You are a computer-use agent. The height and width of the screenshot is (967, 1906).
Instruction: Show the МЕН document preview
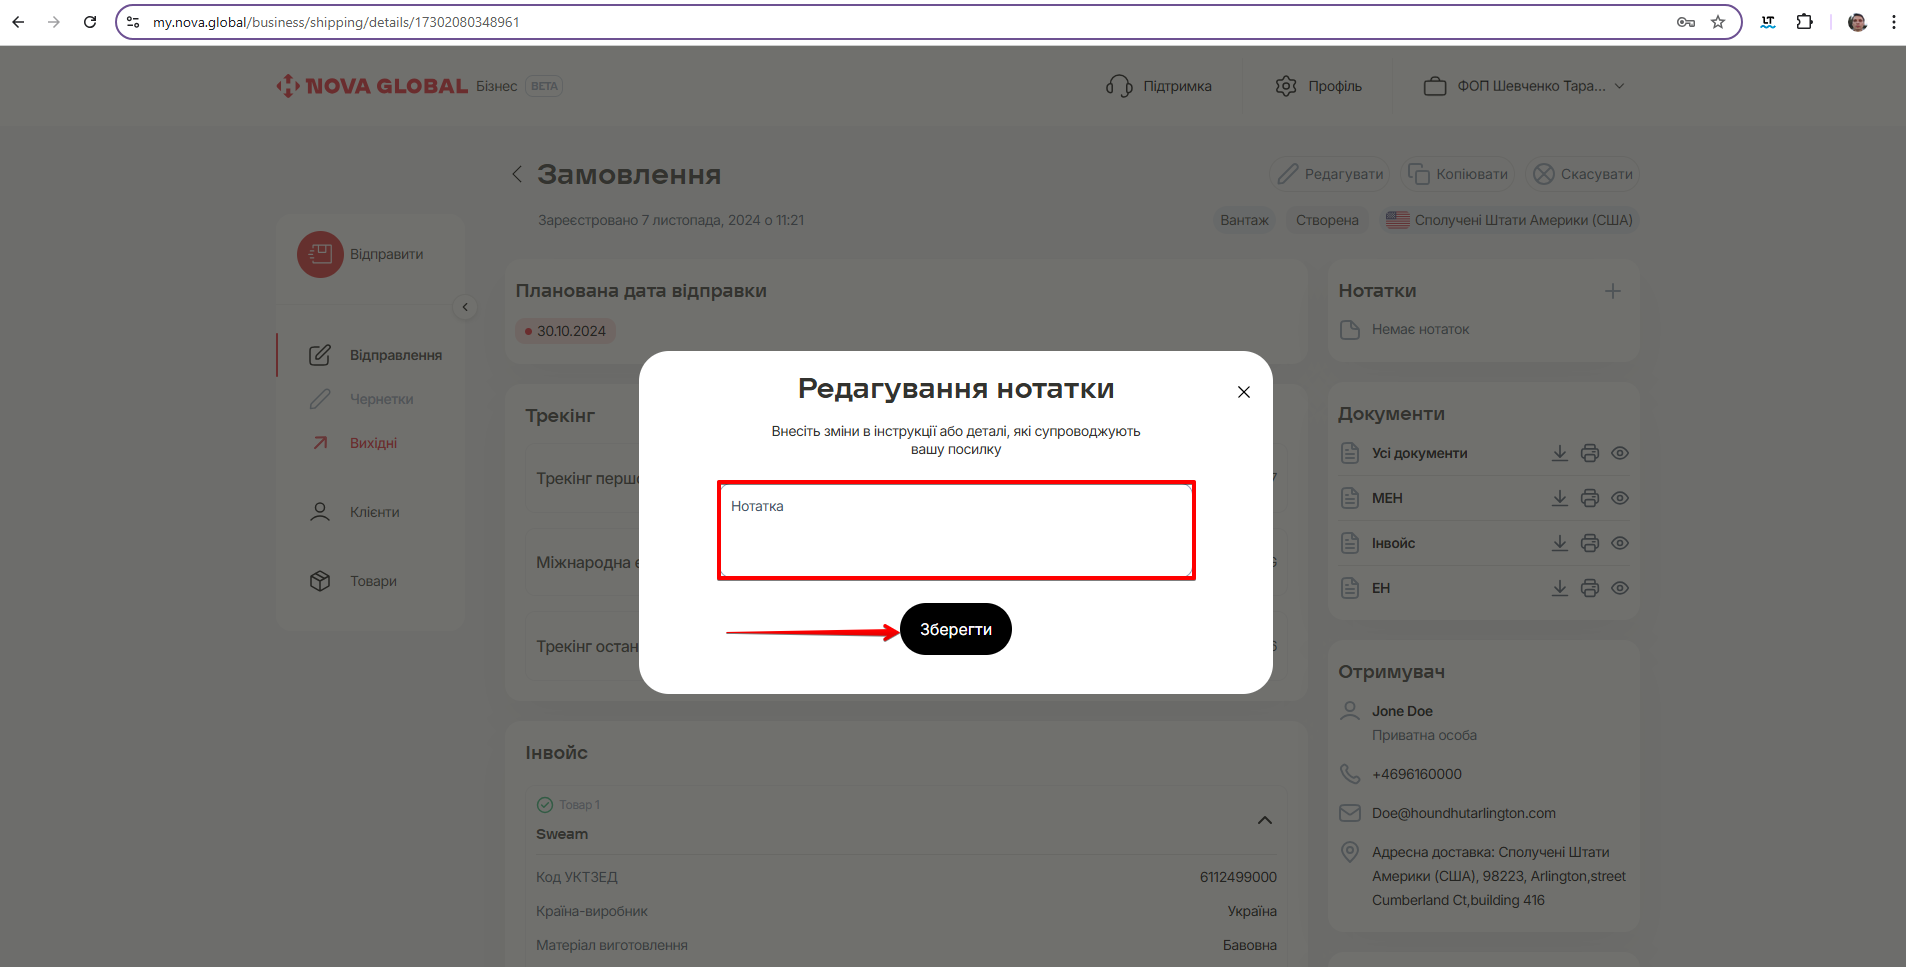[1620, 498]
